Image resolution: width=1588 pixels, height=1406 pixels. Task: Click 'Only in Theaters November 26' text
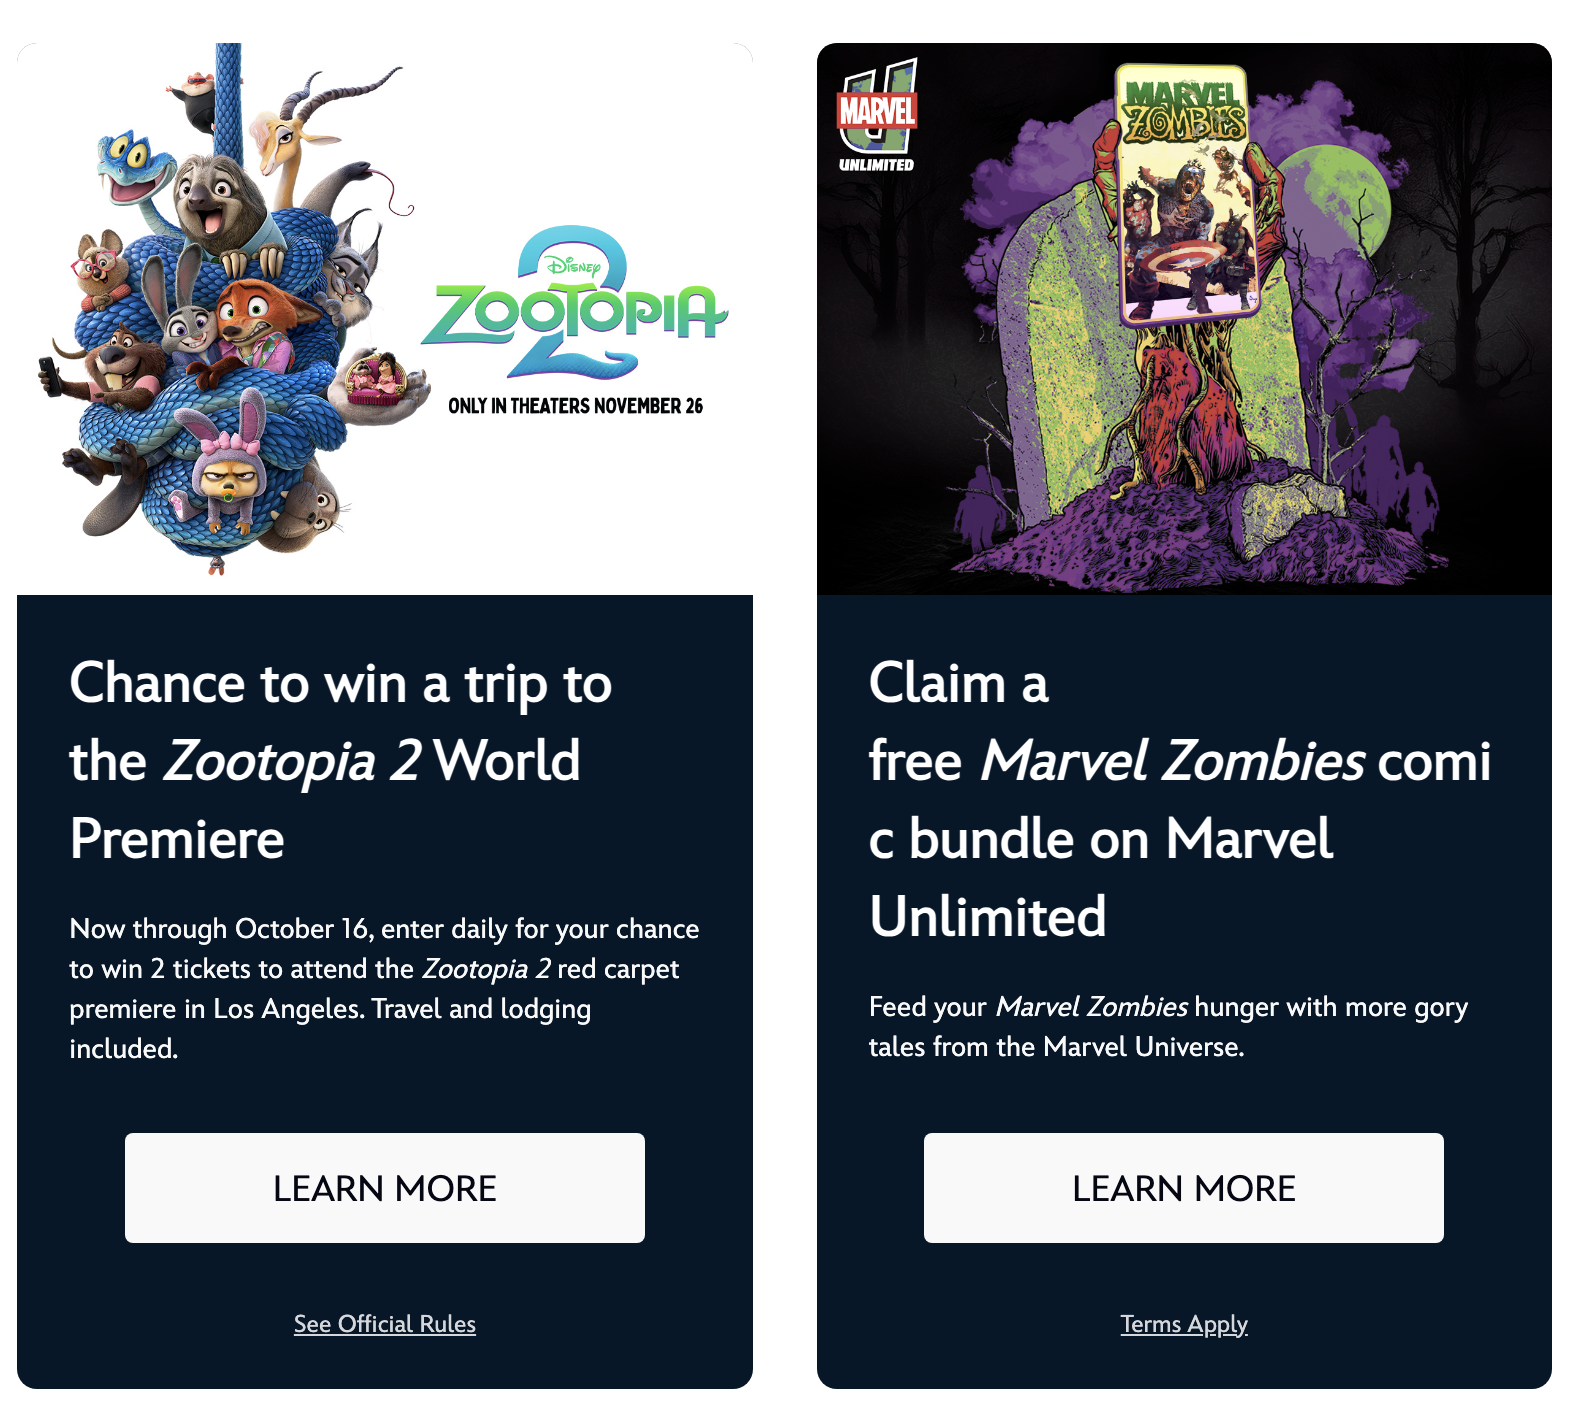click(575, 406)
